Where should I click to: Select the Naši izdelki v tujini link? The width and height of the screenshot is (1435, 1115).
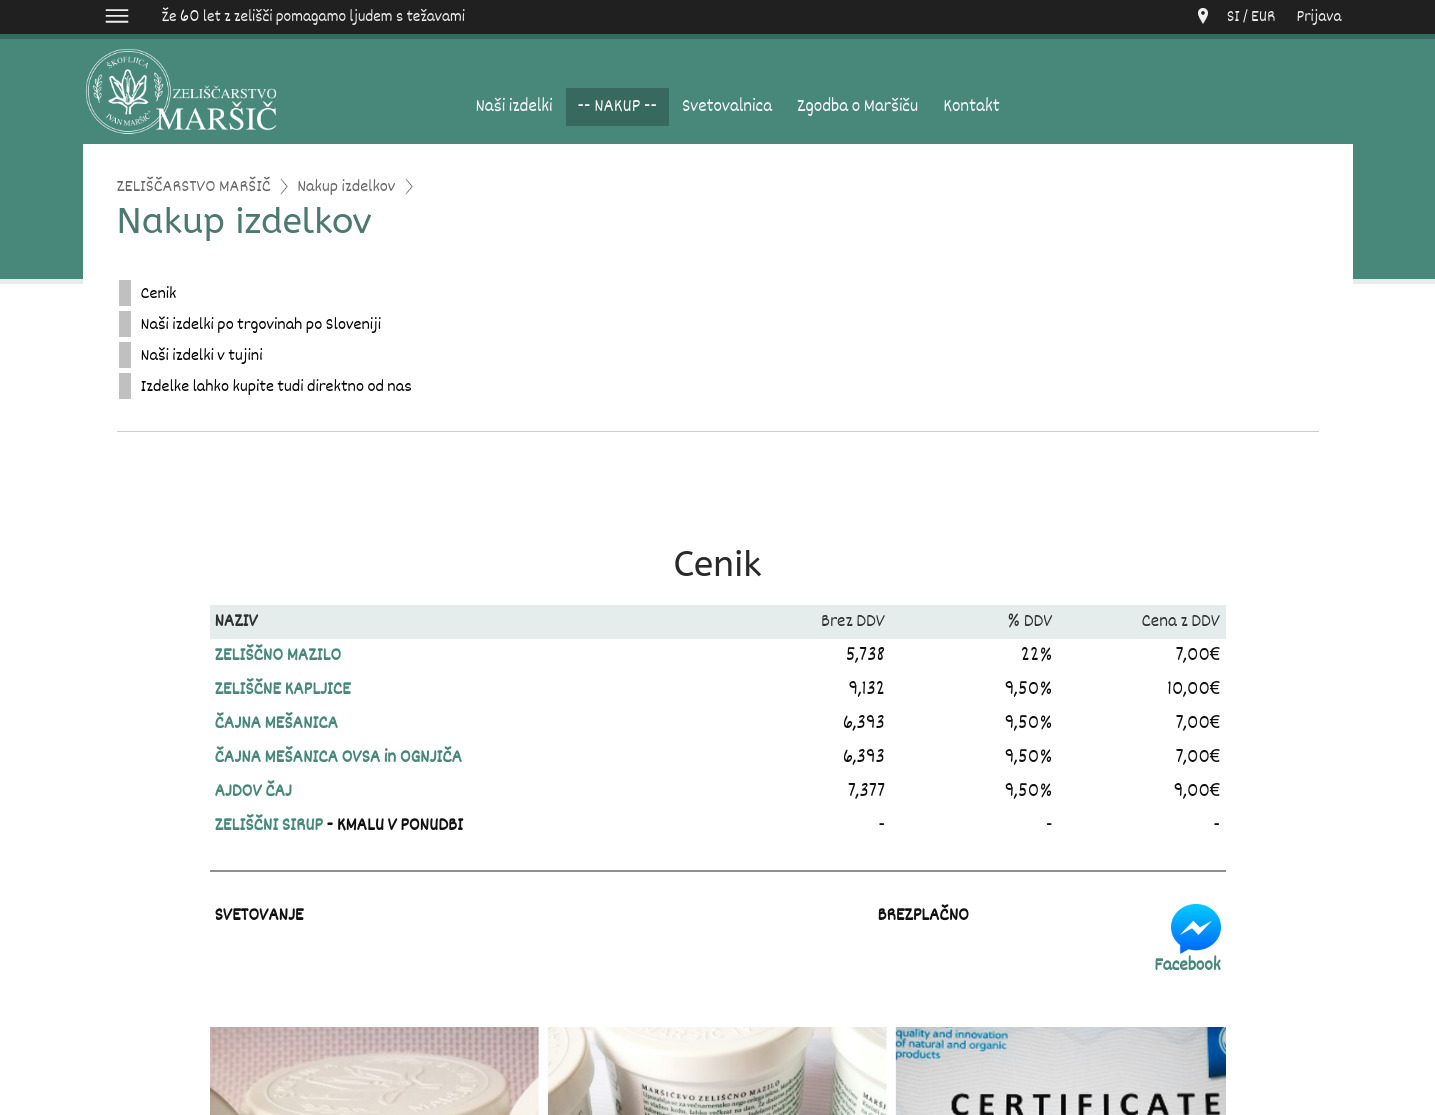coord(201,355)
